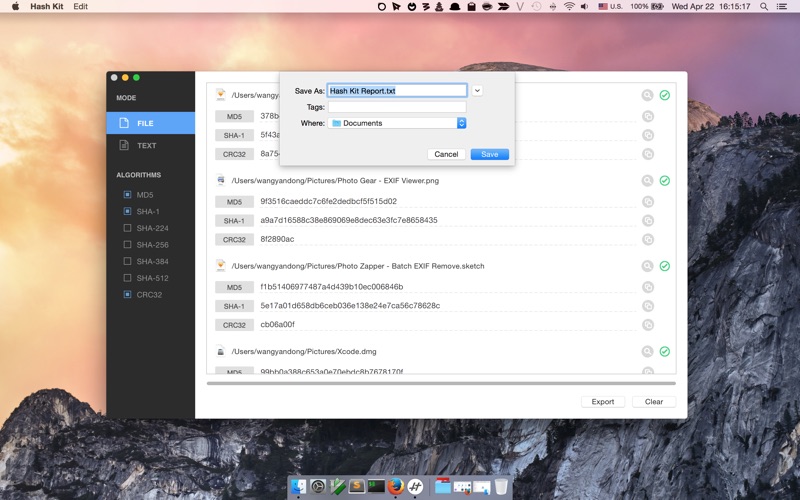Screen dimensions: 800x500
Task: Click green checkmark for Photo Gear EXIF Viewer.png
Action: point(665,181)
